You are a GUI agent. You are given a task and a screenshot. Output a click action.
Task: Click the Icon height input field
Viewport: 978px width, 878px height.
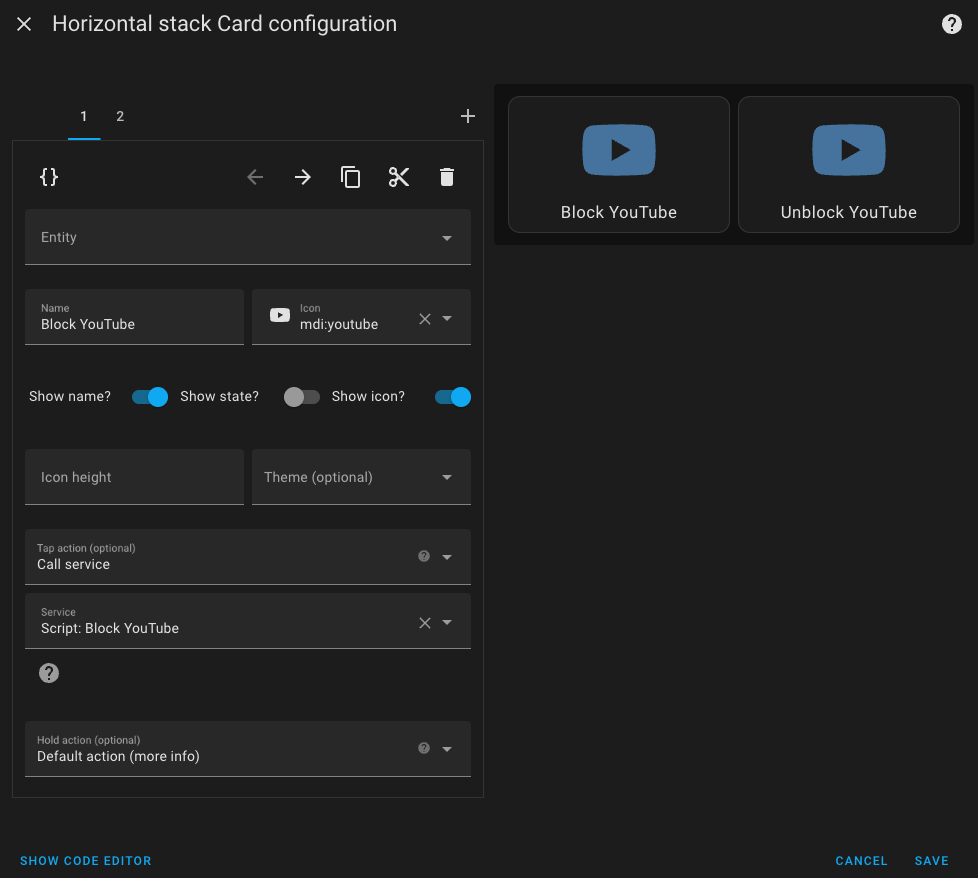point(134,477)
